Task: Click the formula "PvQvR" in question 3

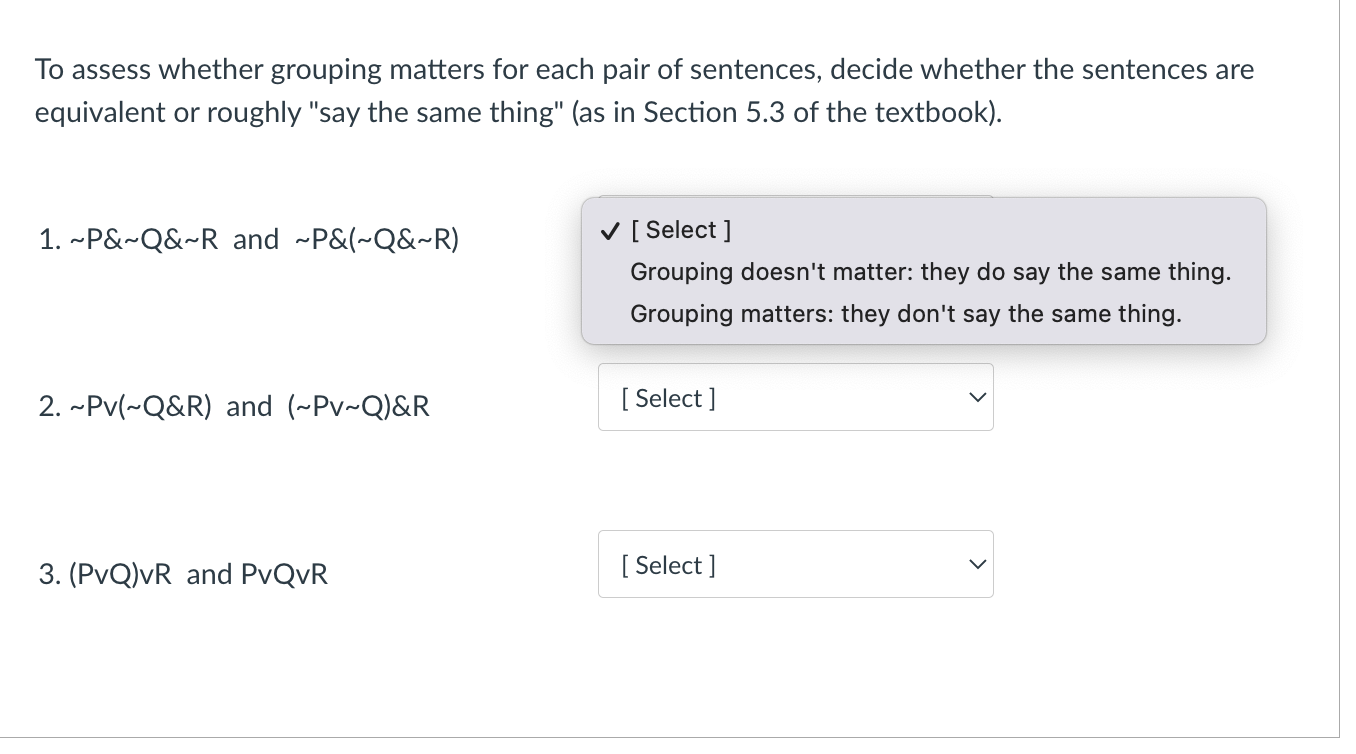Action: 284,574
